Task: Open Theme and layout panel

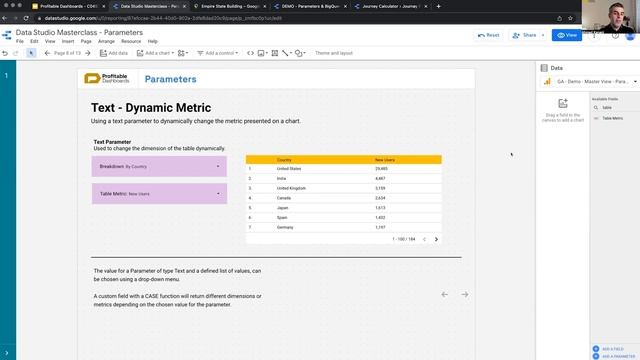Action: coord(333,53)
